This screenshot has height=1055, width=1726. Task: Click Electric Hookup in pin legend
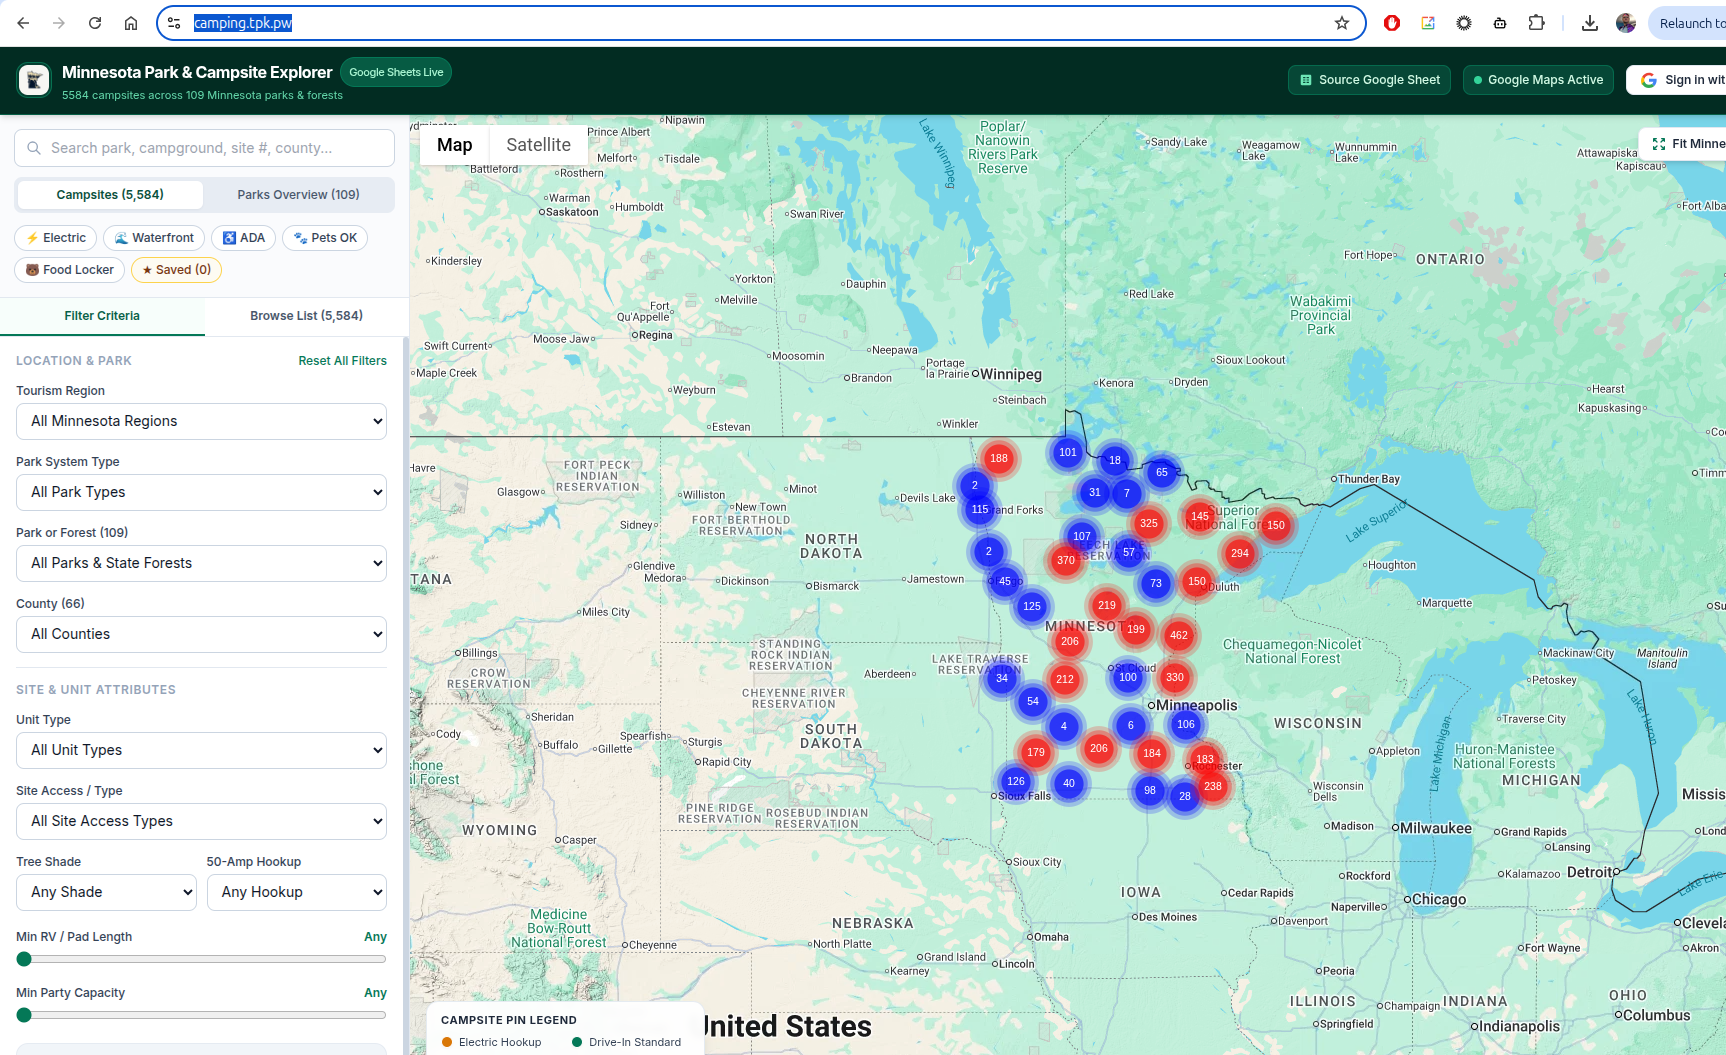click(492, 1042)
